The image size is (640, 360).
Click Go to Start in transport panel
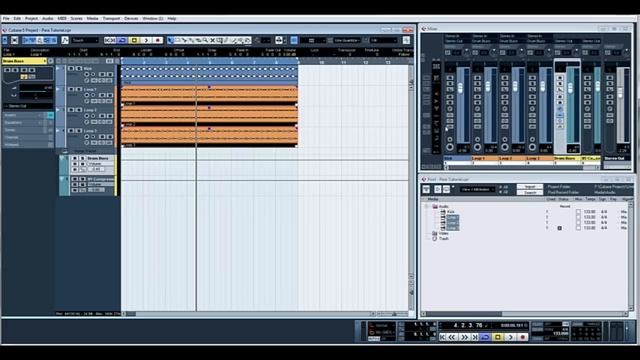point(443,337)
